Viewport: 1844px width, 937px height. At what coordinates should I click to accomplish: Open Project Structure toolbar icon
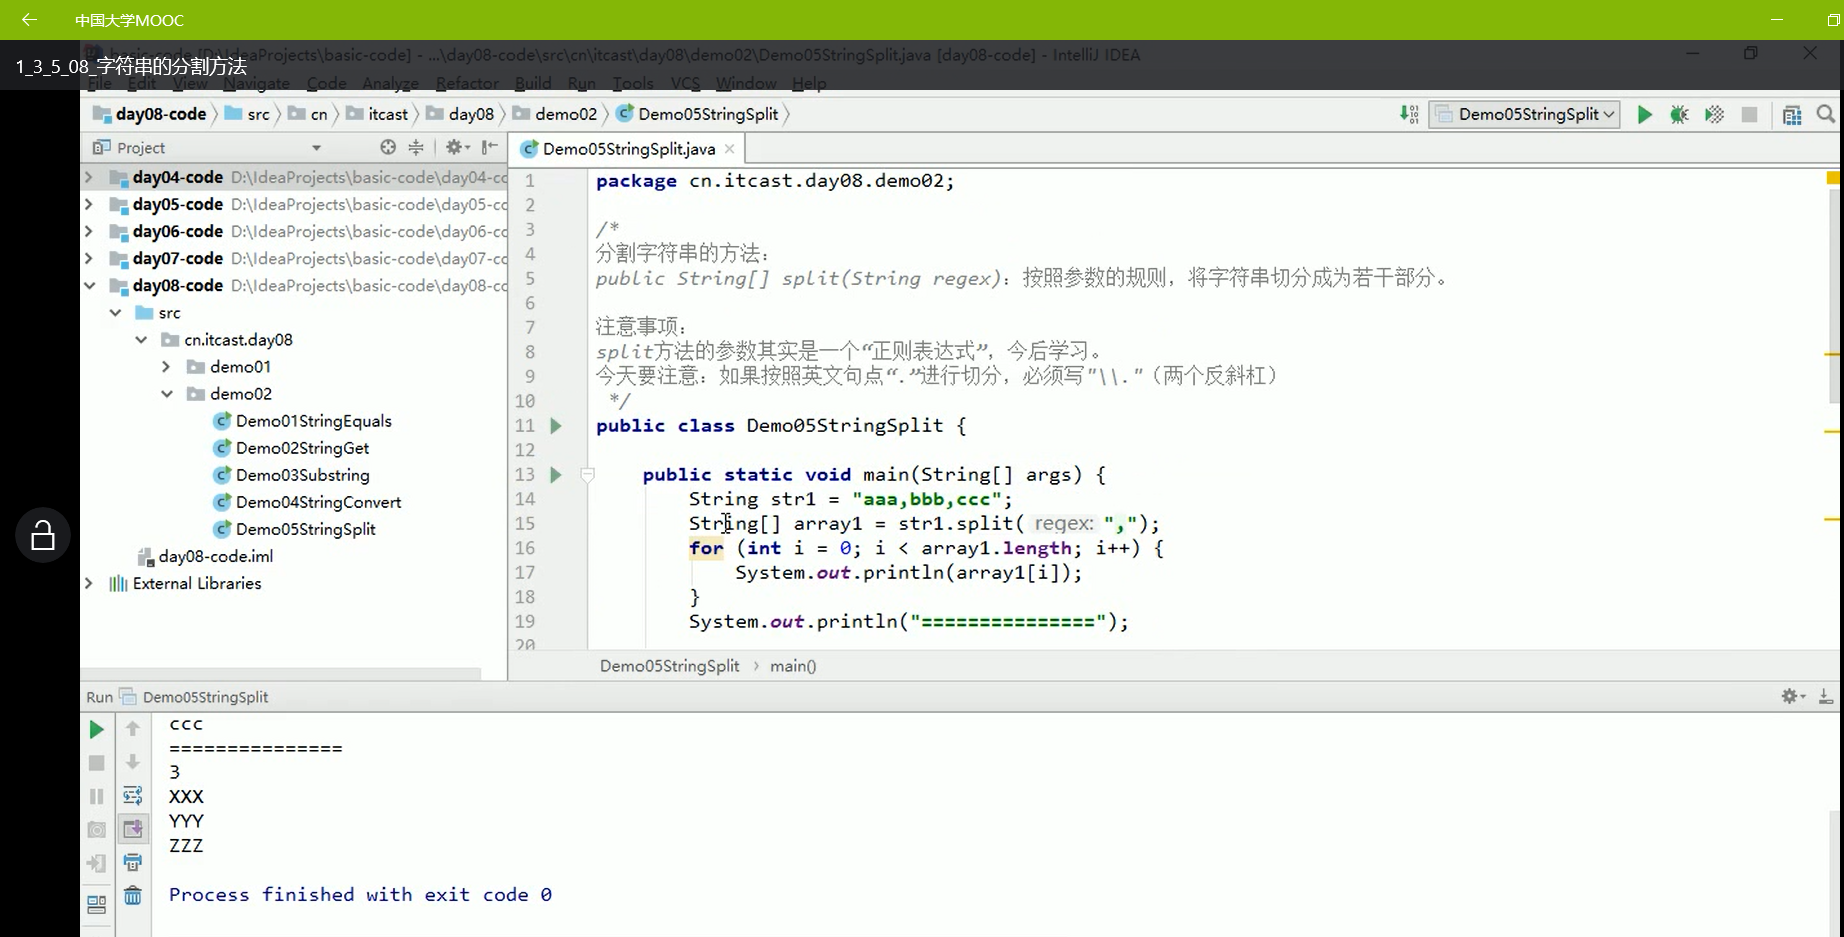point(1791,115)
